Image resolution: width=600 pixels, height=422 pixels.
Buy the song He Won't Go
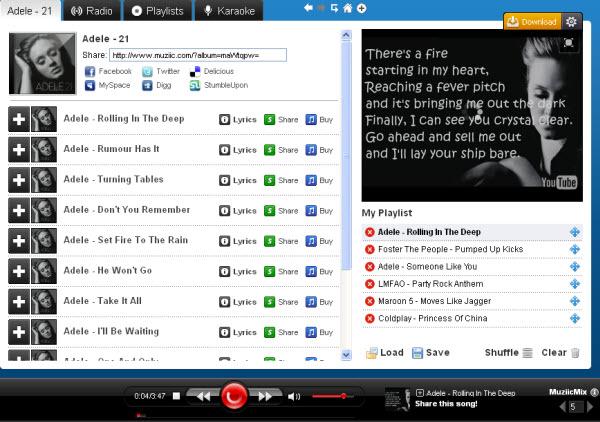[x=319, y=272]
